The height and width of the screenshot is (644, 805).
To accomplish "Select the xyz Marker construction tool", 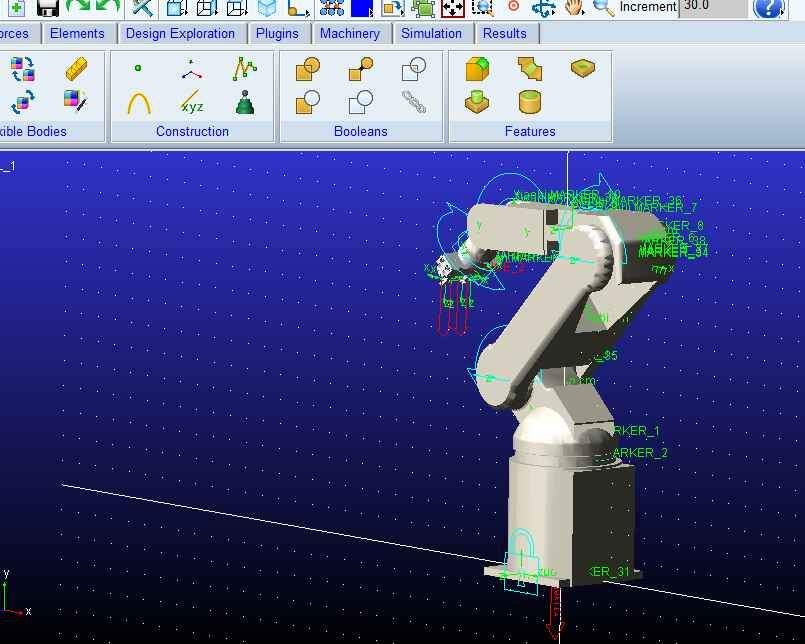I will tap(192, 102).
